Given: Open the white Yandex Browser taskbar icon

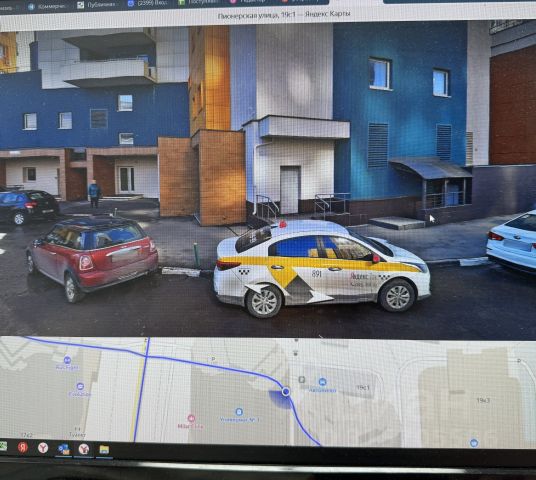Looking at the screenshot, I should pos(43,448).
